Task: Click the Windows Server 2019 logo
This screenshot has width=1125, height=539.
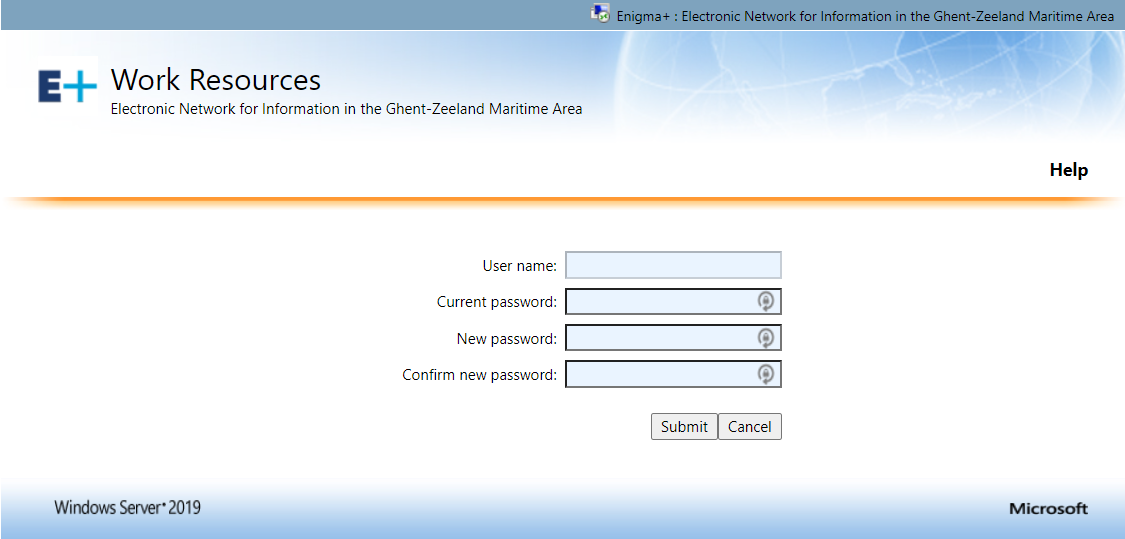Action: pyautogui.click(x=127, y=508)
